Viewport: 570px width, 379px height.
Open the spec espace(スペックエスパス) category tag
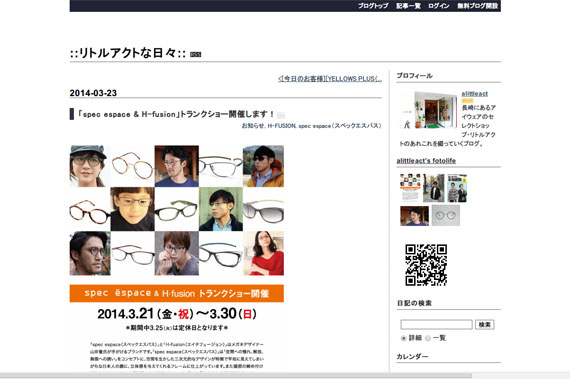click(340, 126)
